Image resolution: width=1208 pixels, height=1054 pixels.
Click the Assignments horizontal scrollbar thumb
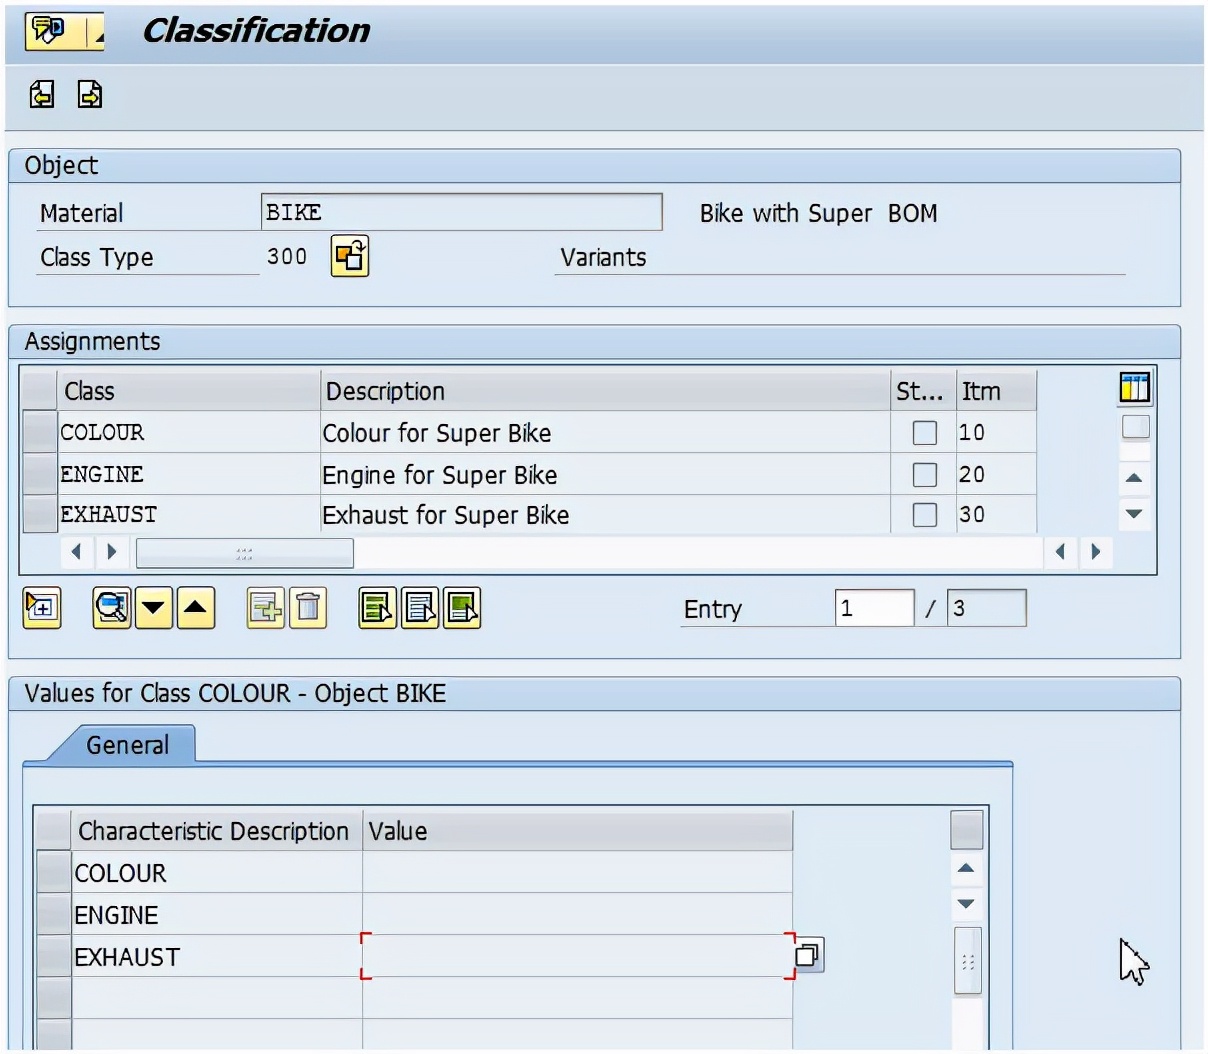click(244, 552)
